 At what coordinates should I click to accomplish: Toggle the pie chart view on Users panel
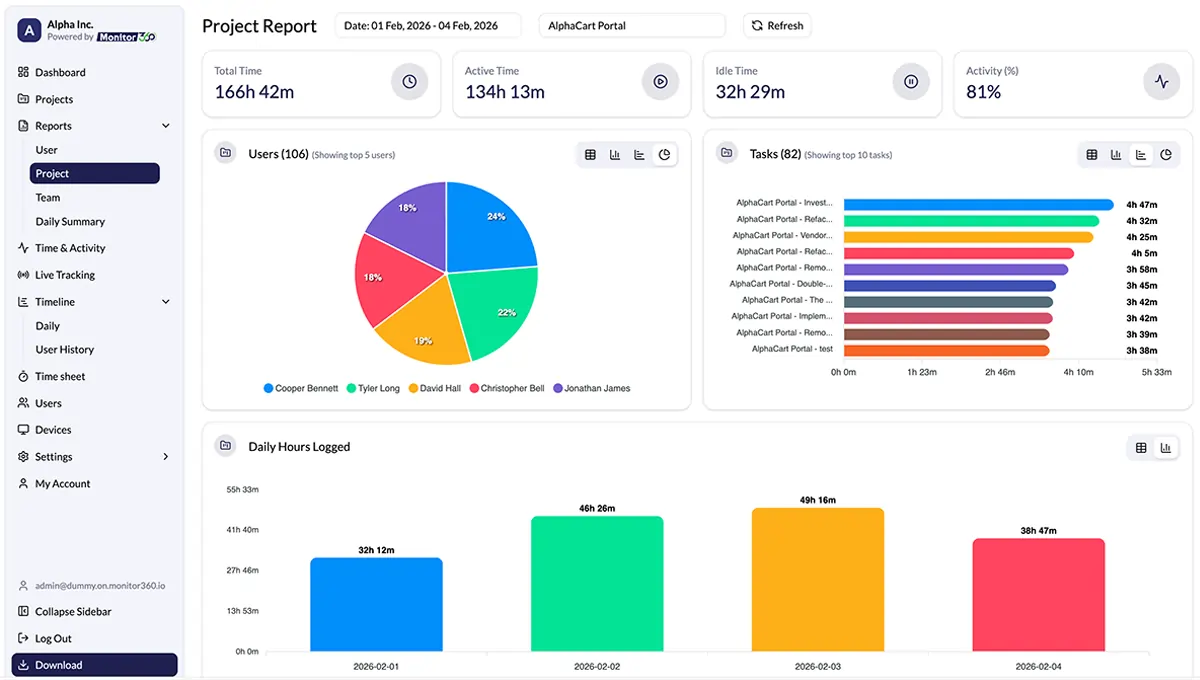click(664, 154)
